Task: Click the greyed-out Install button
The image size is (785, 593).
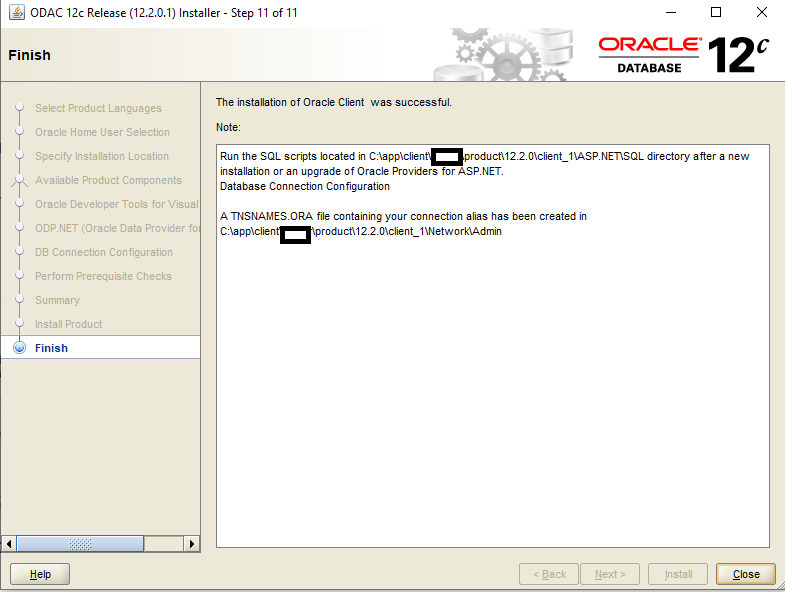Action: [678, 574]
